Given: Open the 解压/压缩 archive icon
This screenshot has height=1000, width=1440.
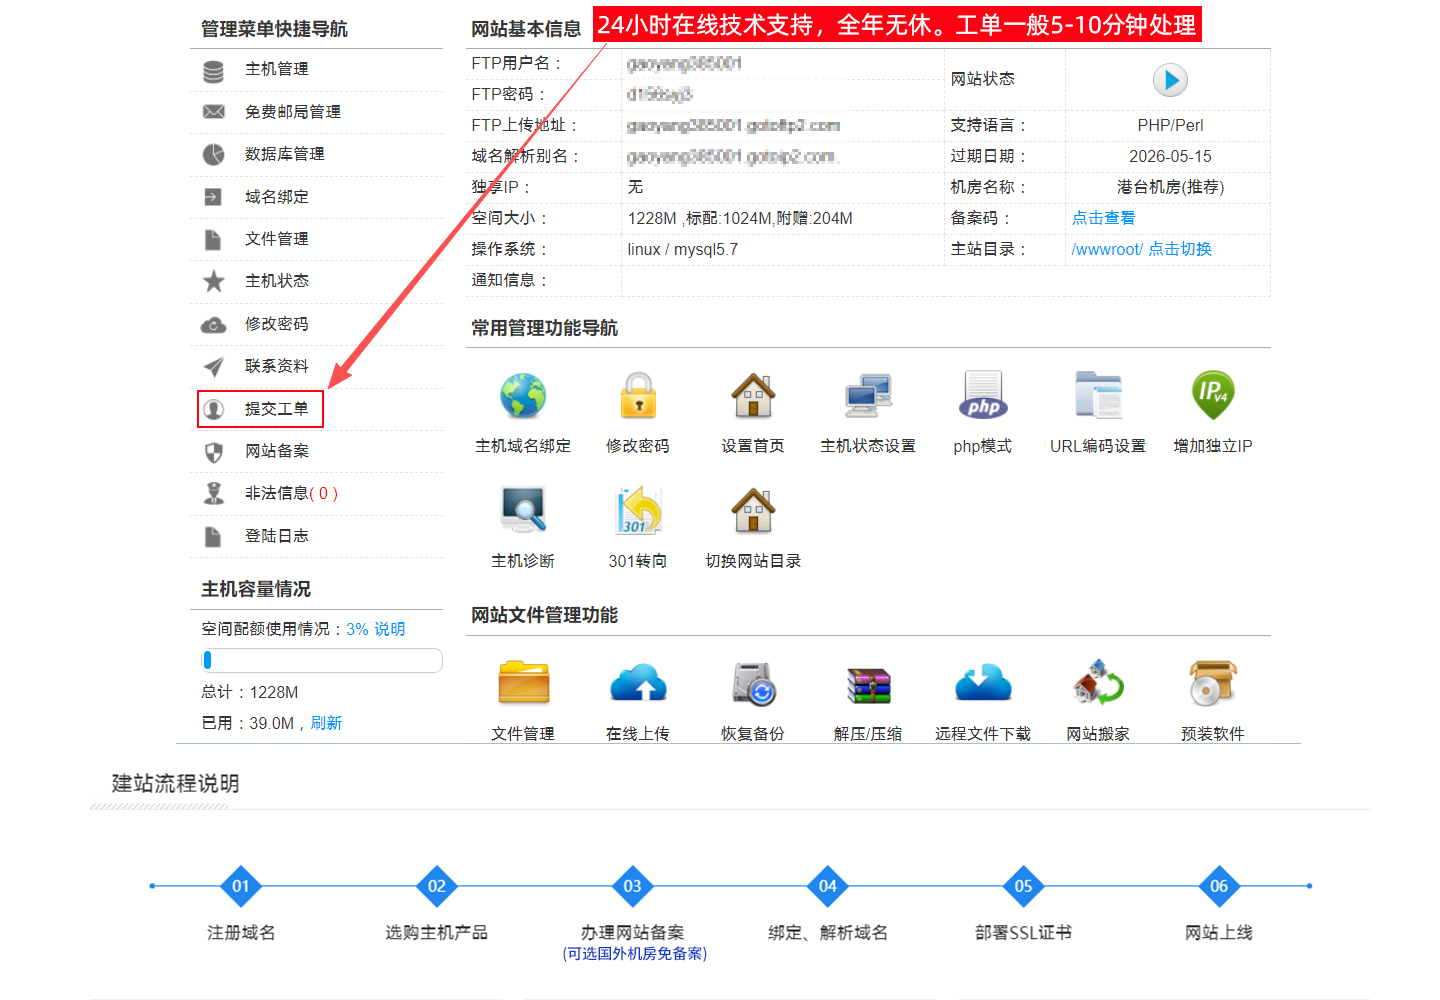Looking at the screenshot, I should point(868,684).
